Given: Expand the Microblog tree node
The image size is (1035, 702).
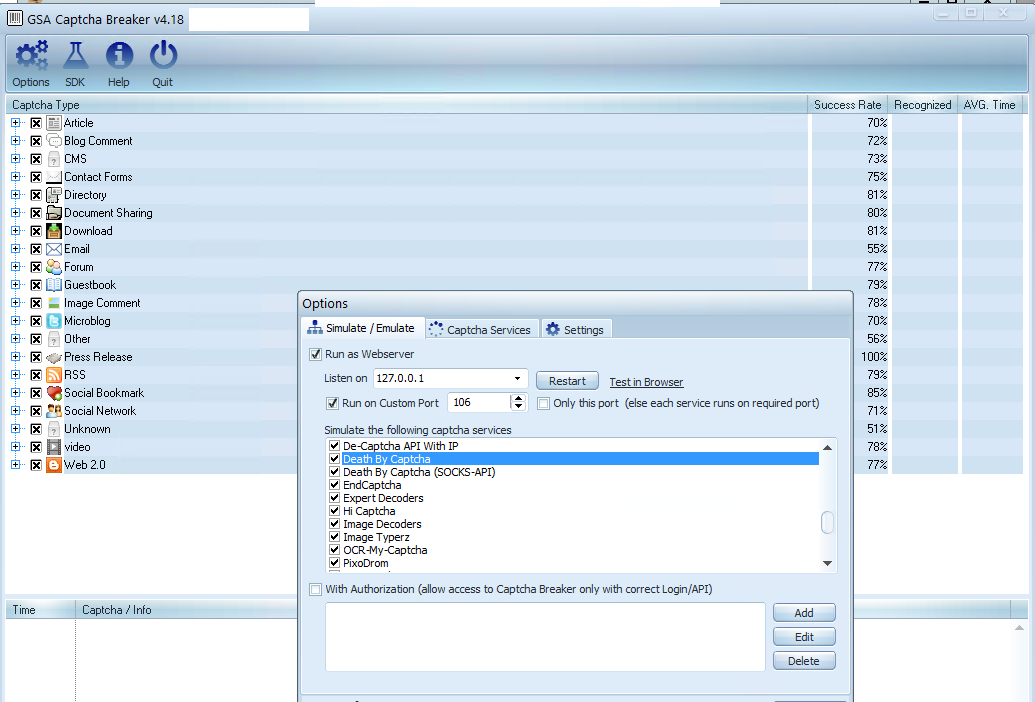Looking at the screenshot, I should click(15, 321).
